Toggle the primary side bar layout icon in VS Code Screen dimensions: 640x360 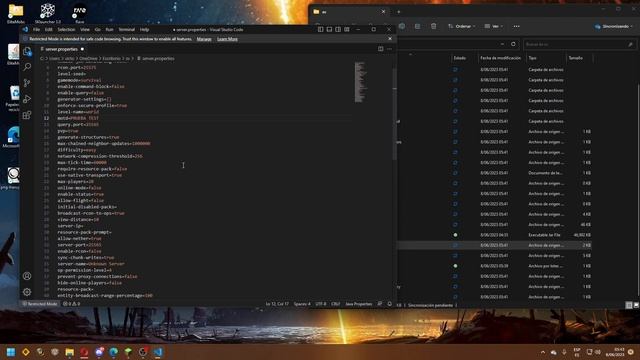coord(320,29)
